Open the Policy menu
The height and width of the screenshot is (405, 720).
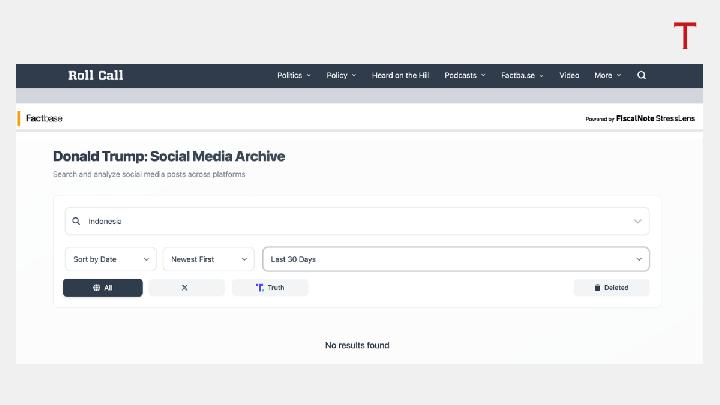tap(340, 75)
